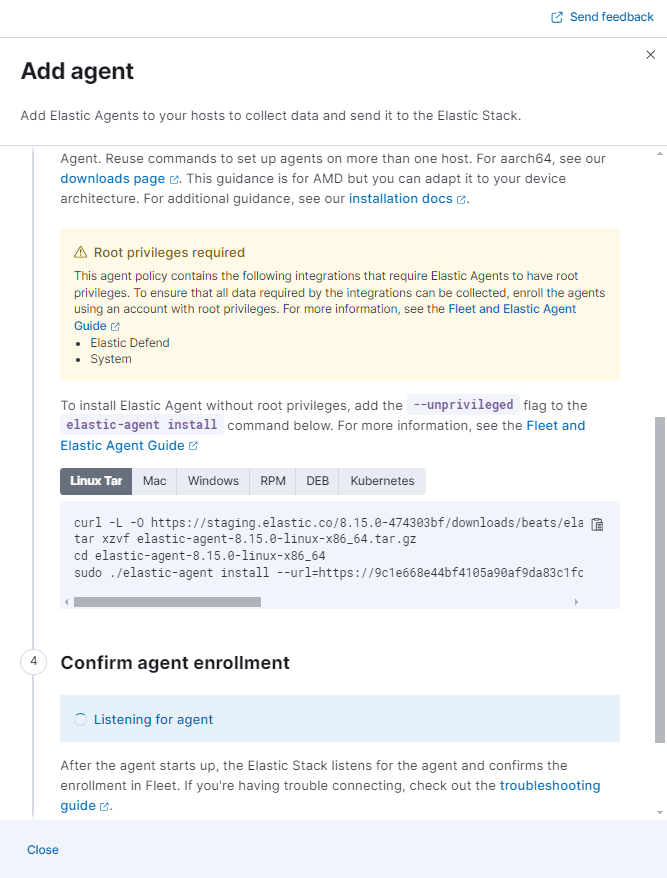Open the Windows commands tab
667x878 pixels.
[x=213, y=481]
